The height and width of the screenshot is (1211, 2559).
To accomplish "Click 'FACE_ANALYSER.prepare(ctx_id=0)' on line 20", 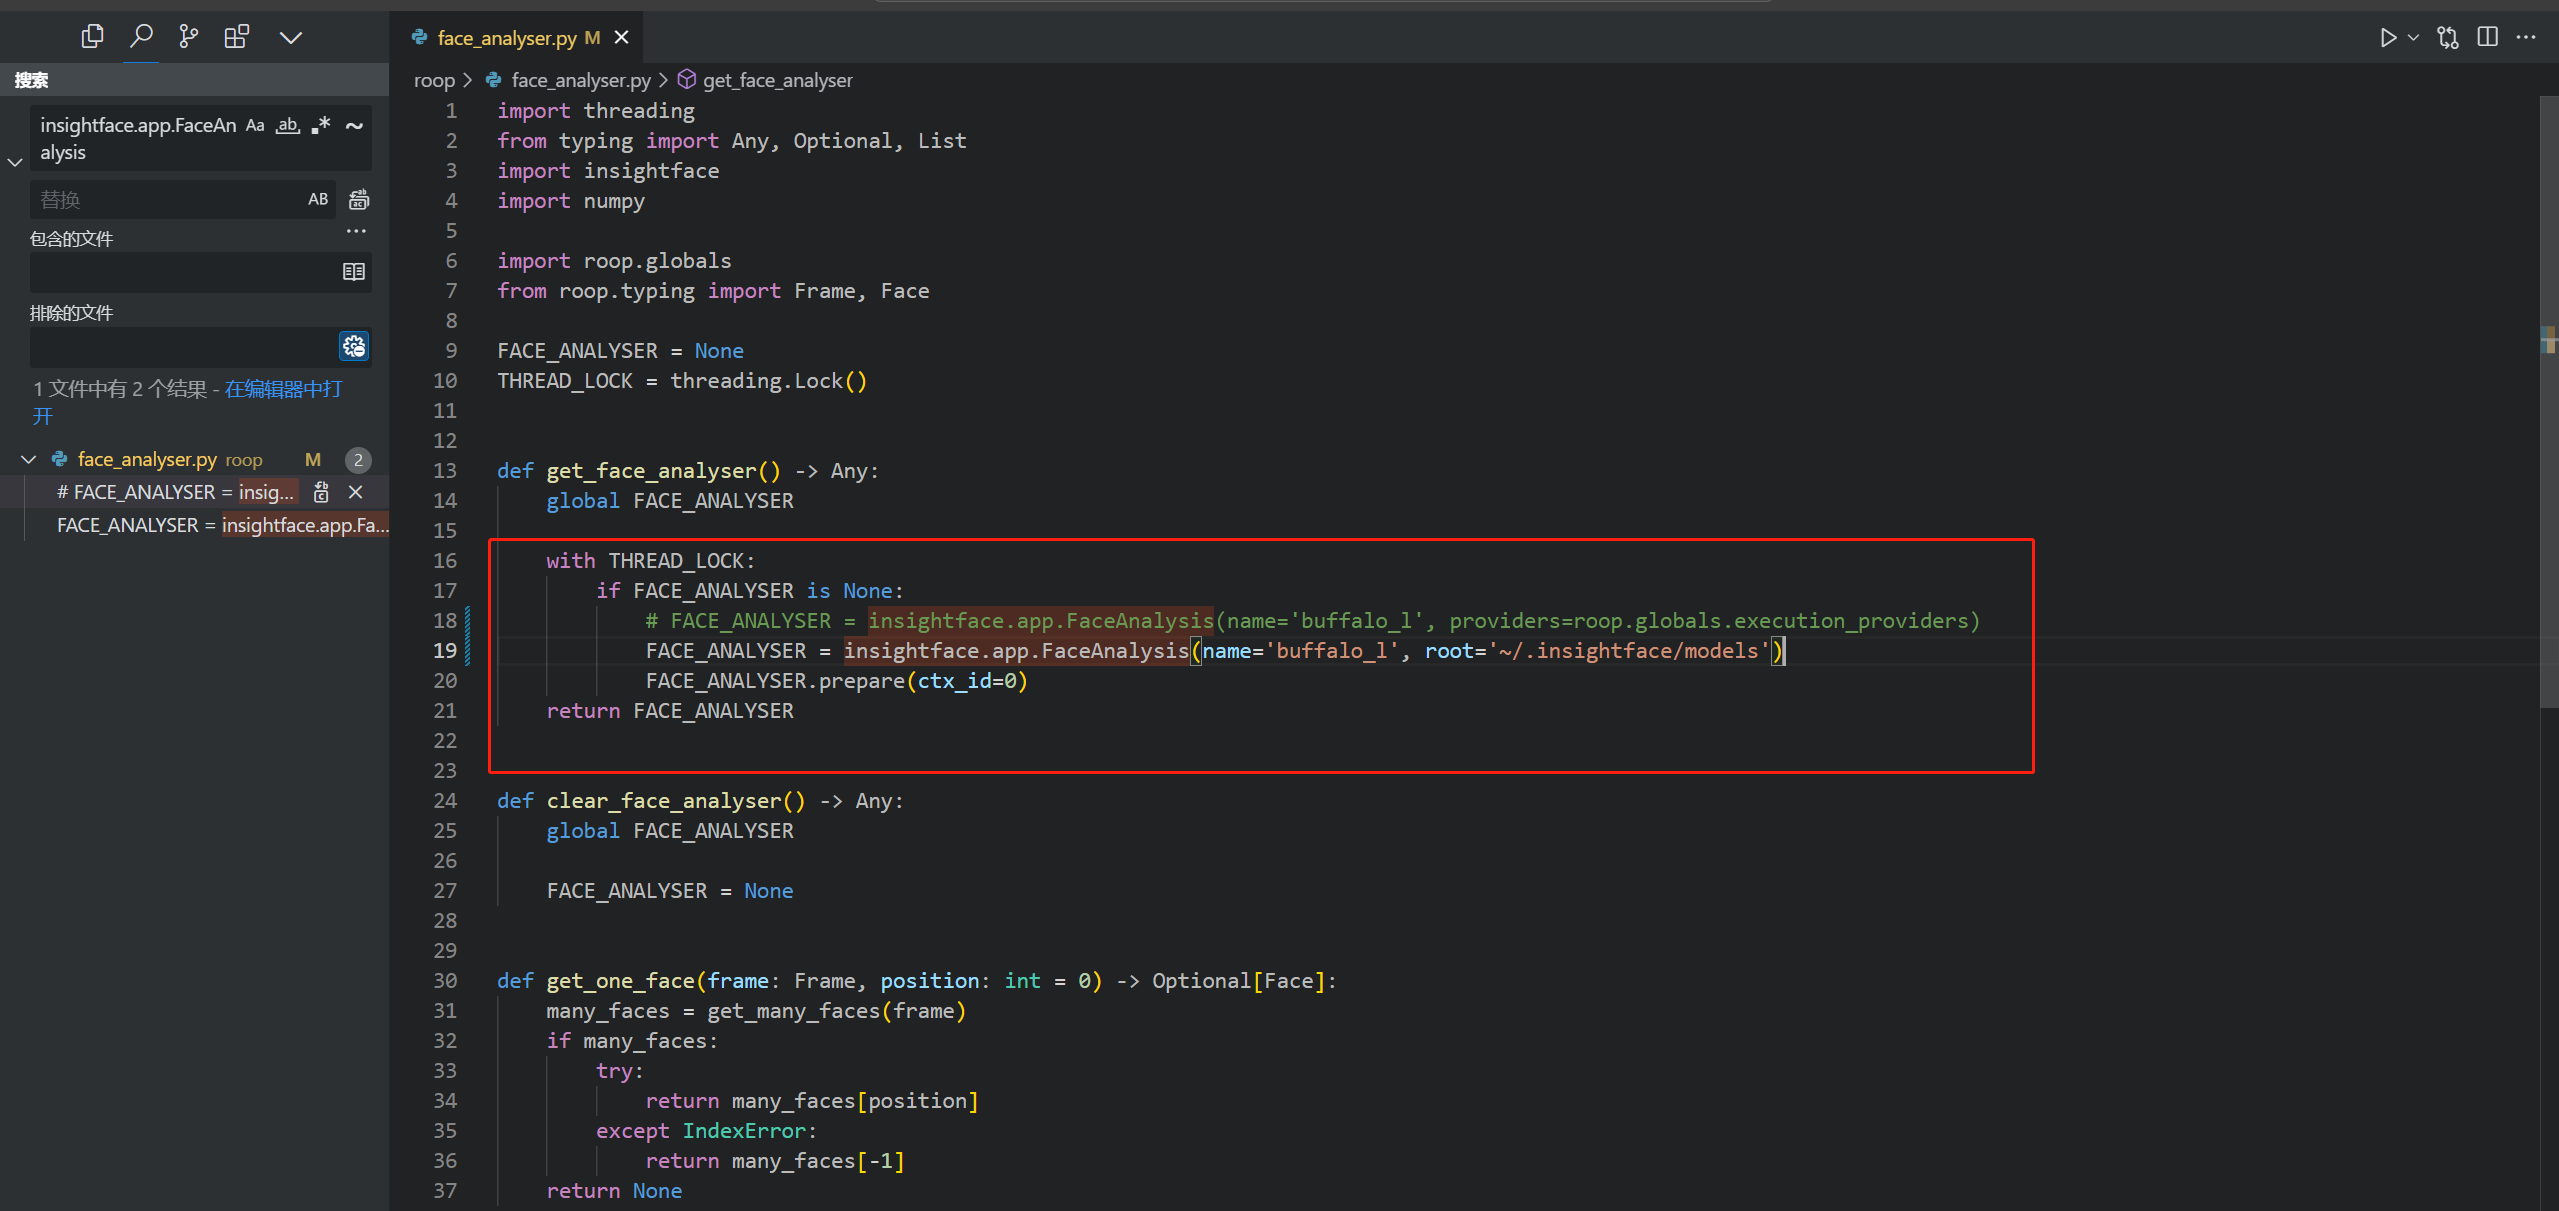I will (x=837, y=681).
